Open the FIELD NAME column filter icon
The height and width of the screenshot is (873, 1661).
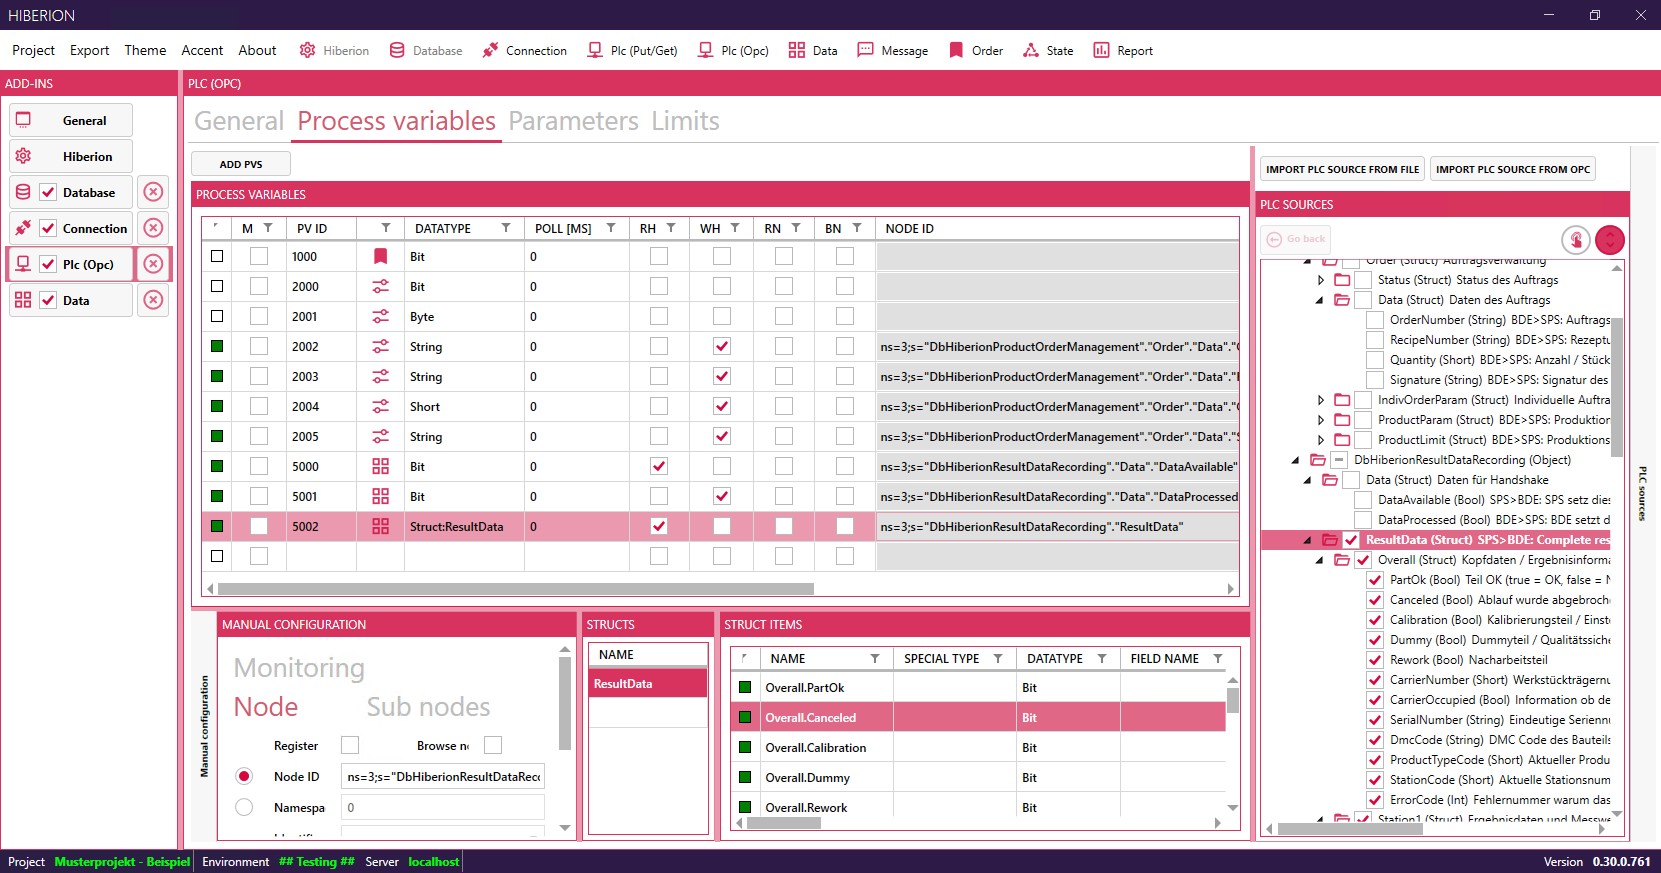[1218, 658]
